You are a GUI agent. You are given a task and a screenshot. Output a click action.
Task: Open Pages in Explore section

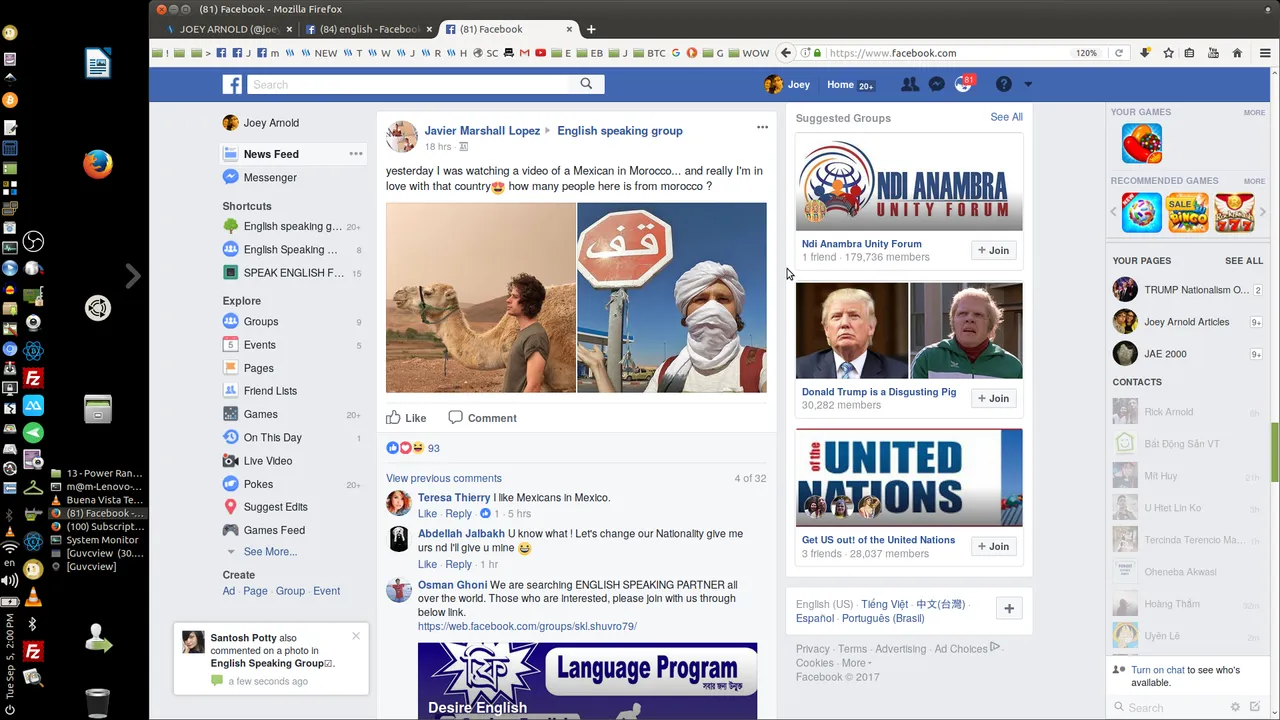pos(258,368)
